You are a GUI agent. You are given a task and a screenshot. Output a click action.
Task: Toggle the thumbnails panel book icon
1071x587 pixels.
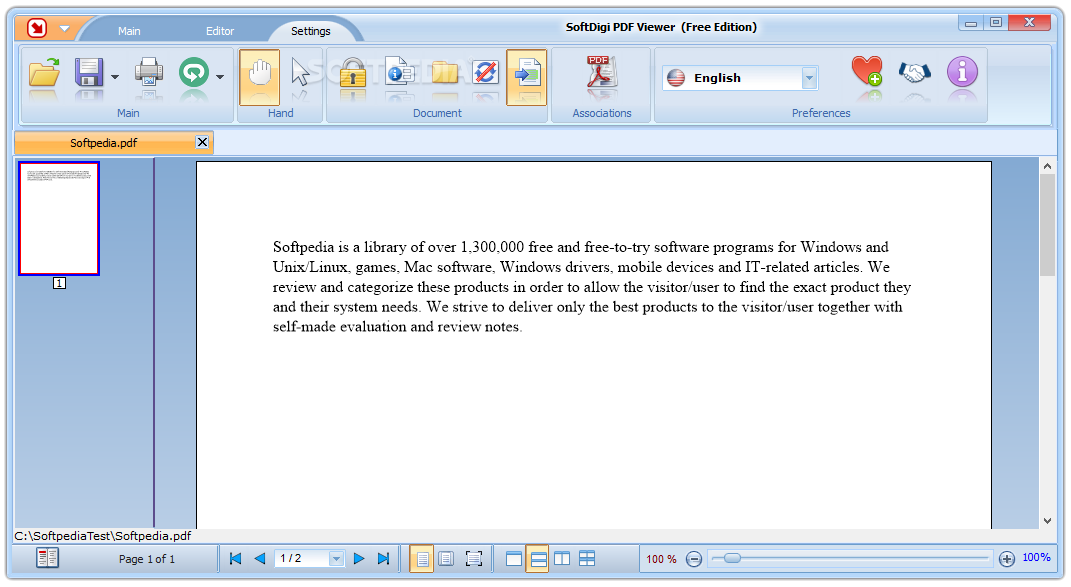[48, 558]
